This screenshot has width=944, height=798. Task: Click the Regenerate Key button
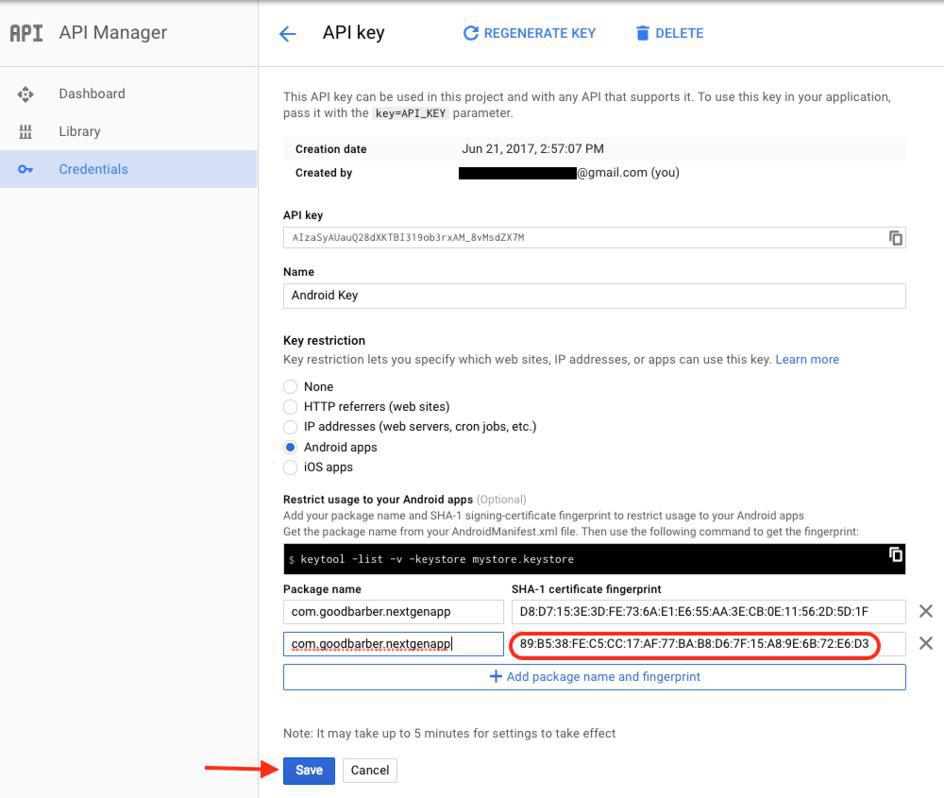point(529,33)
